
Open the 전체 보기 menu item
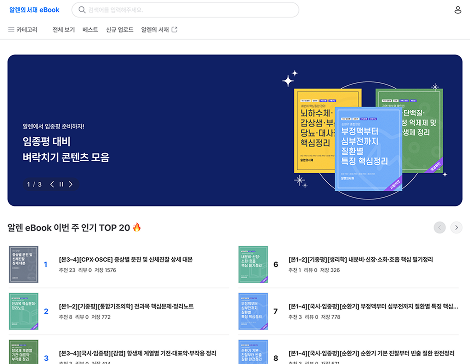[x=64, y=30]
